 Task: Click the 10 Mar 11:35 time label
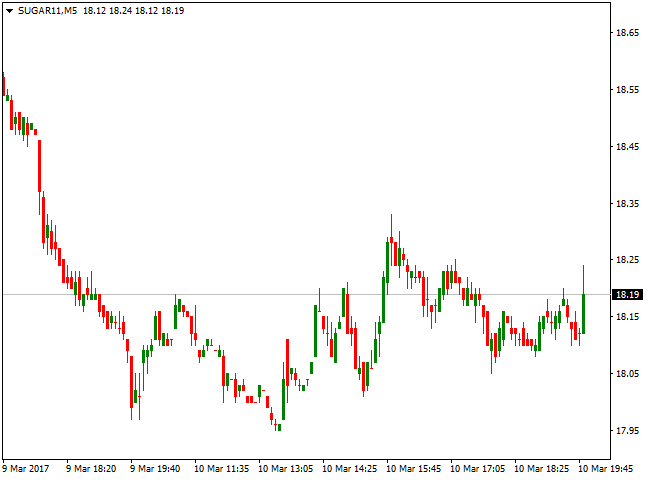tap(221, 469)
